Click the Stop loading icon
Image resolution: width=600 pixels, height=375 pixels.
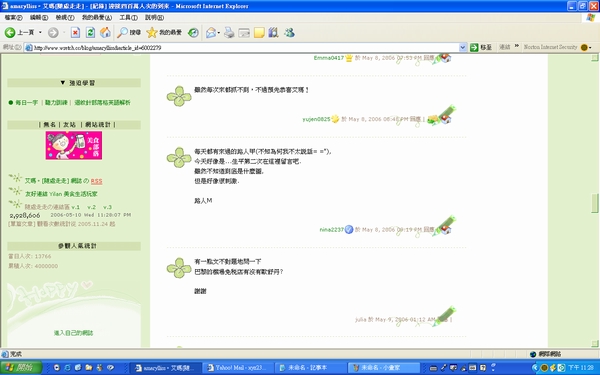pos(75,33)
